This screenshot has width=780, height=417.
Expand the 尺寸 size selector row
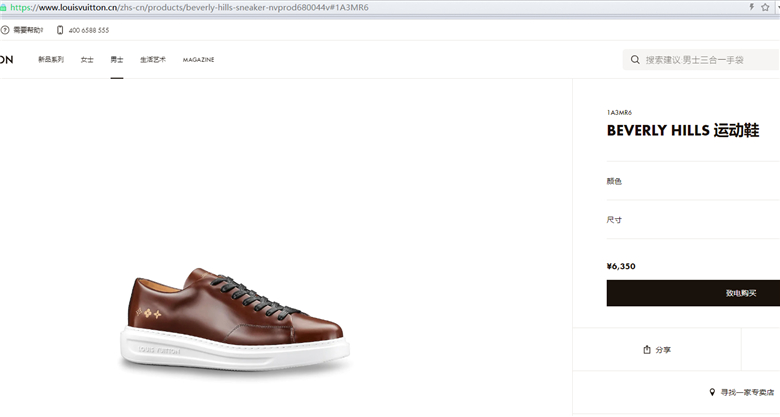tap(693, 219)
